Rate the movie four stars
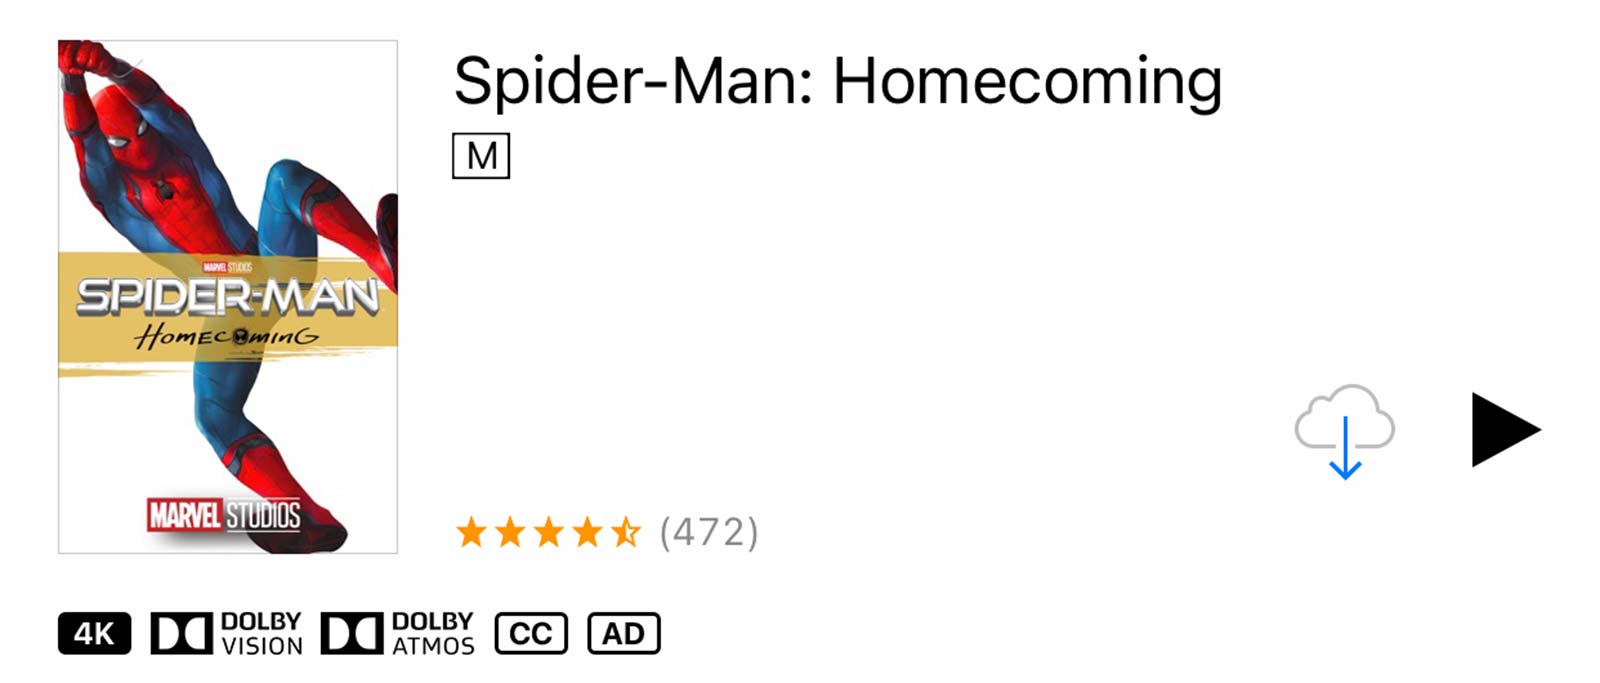Viewport: 1600px width, 683px height. tap(588, 532)
